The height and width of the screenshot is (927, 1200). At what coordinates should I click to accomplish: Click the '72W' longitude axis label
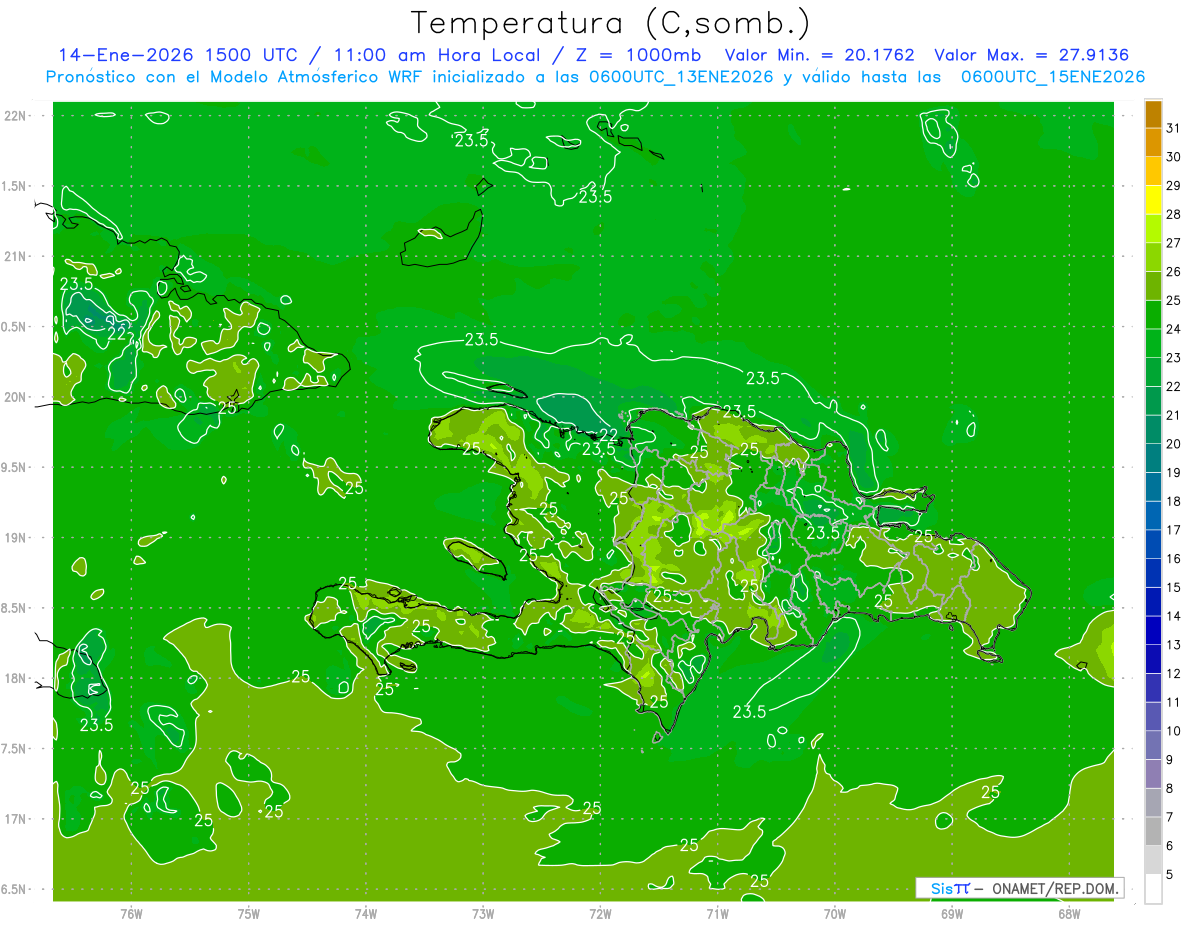click(x=600, y=913)
